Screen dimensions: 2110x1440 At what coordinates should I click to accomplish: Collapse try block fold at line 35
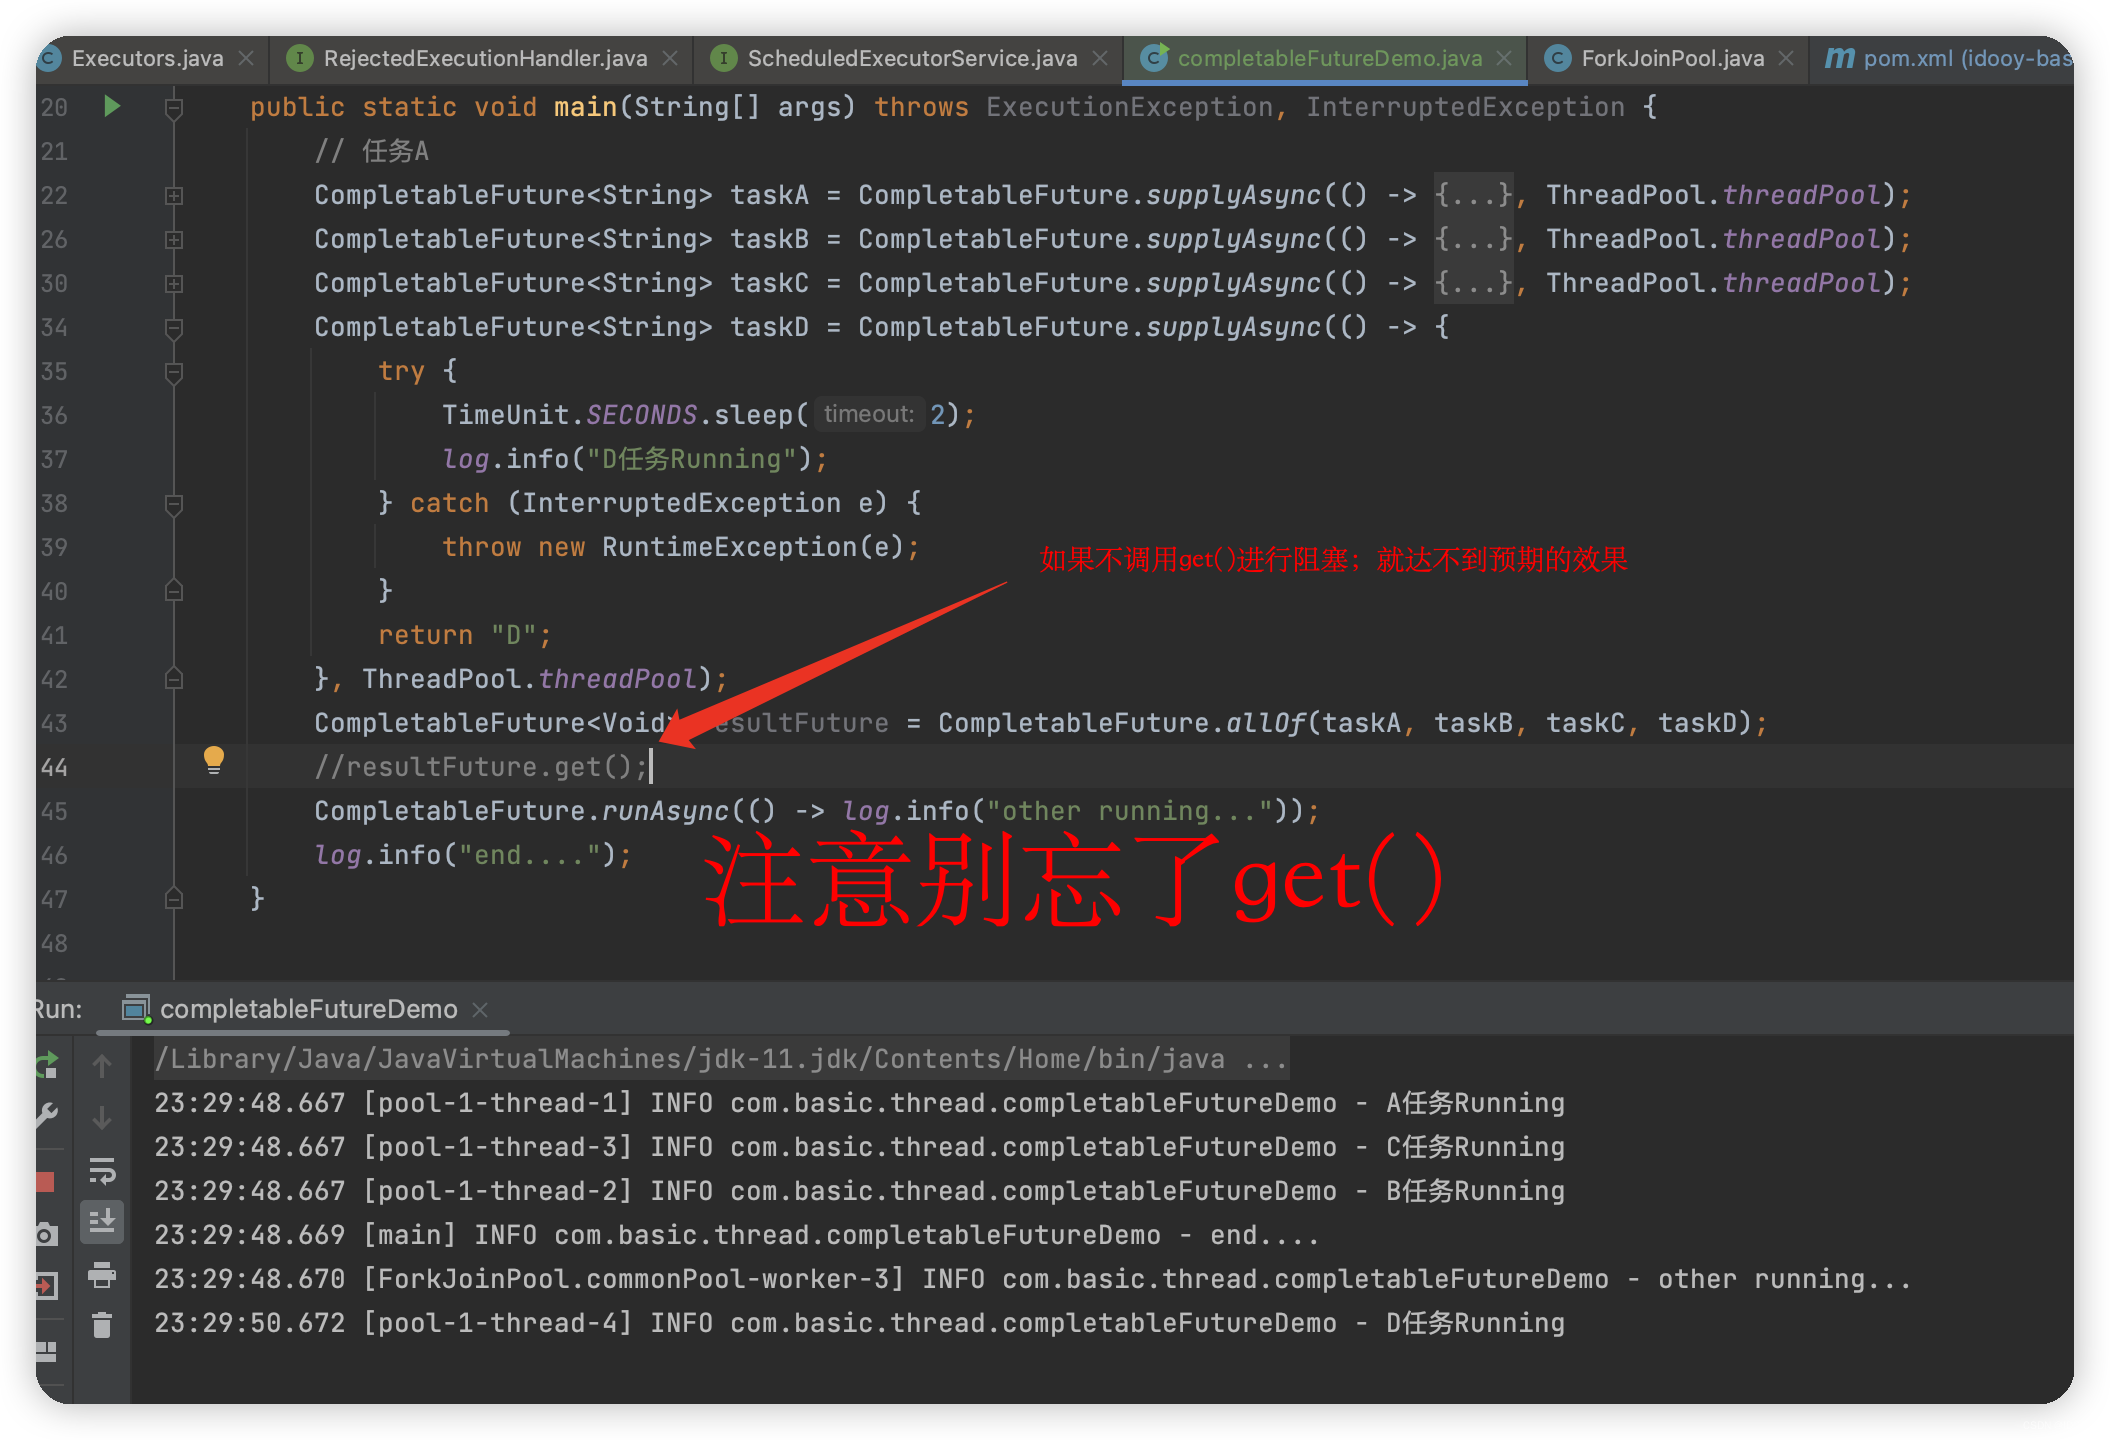(x=174, y=372)
